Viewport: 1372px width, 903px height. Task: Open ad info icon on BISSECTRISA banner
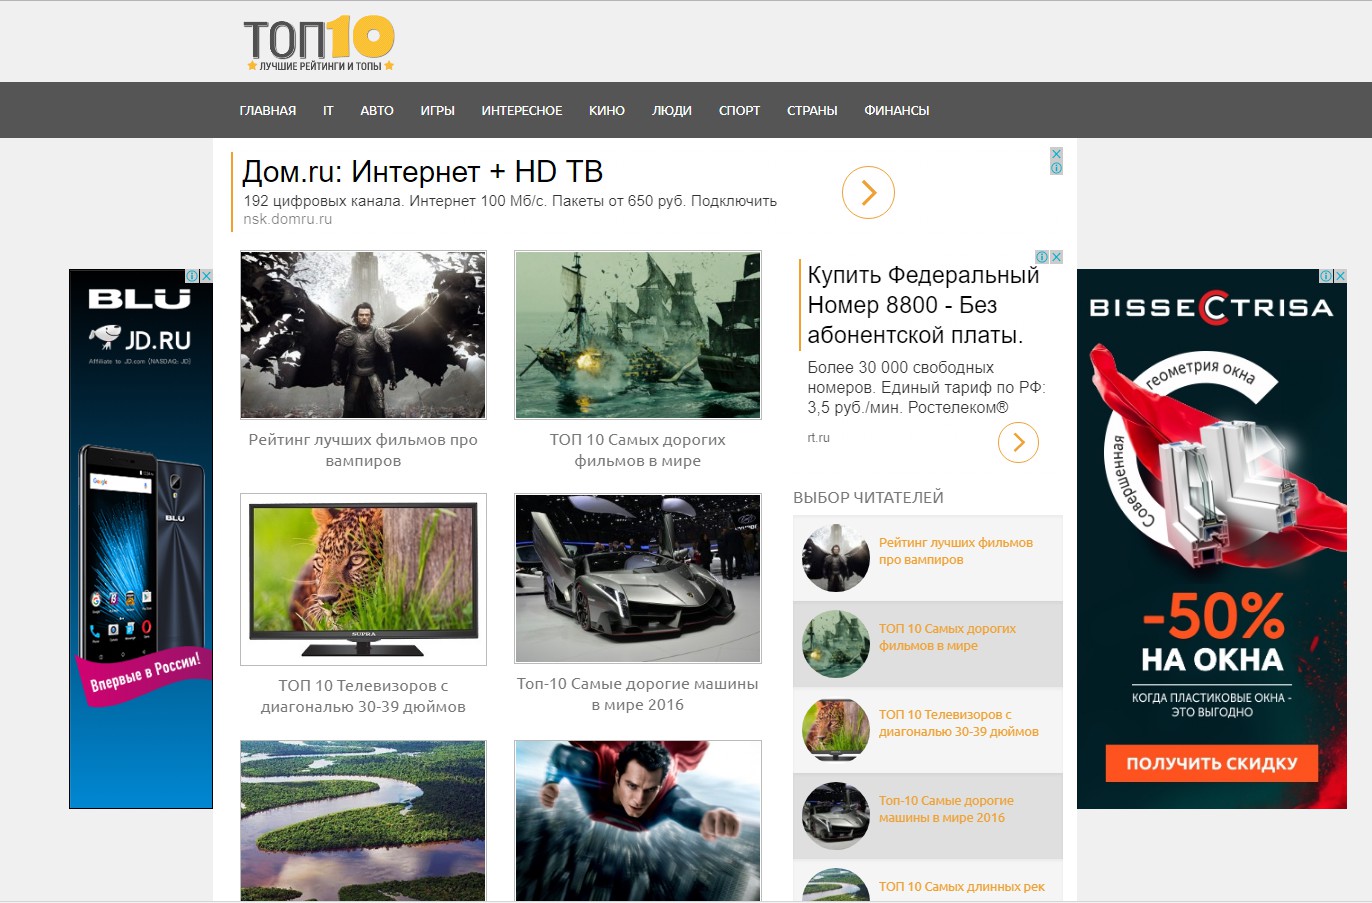[x=1326, y=276]
